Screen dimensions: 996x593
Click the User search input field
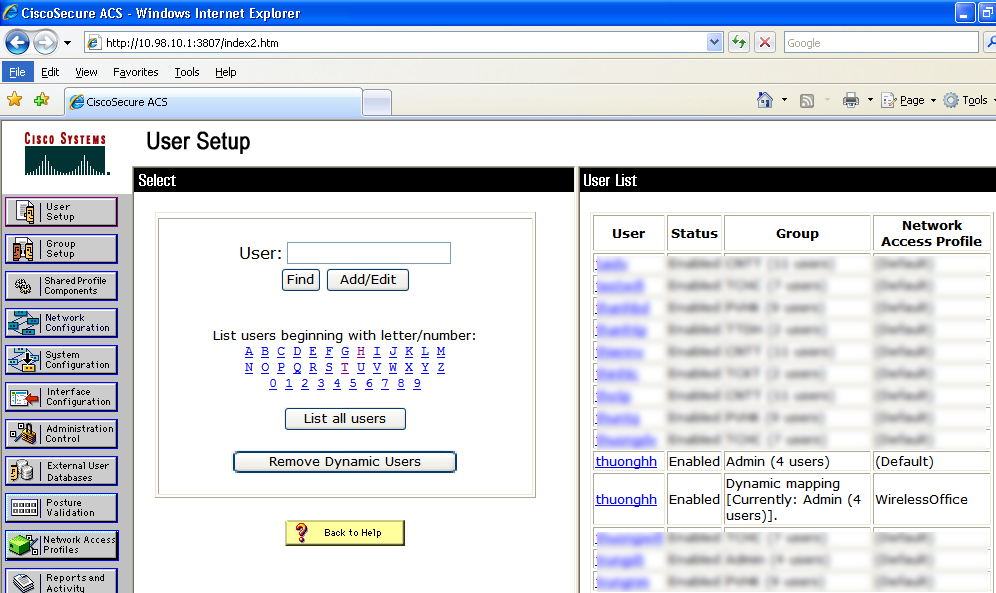369,253
